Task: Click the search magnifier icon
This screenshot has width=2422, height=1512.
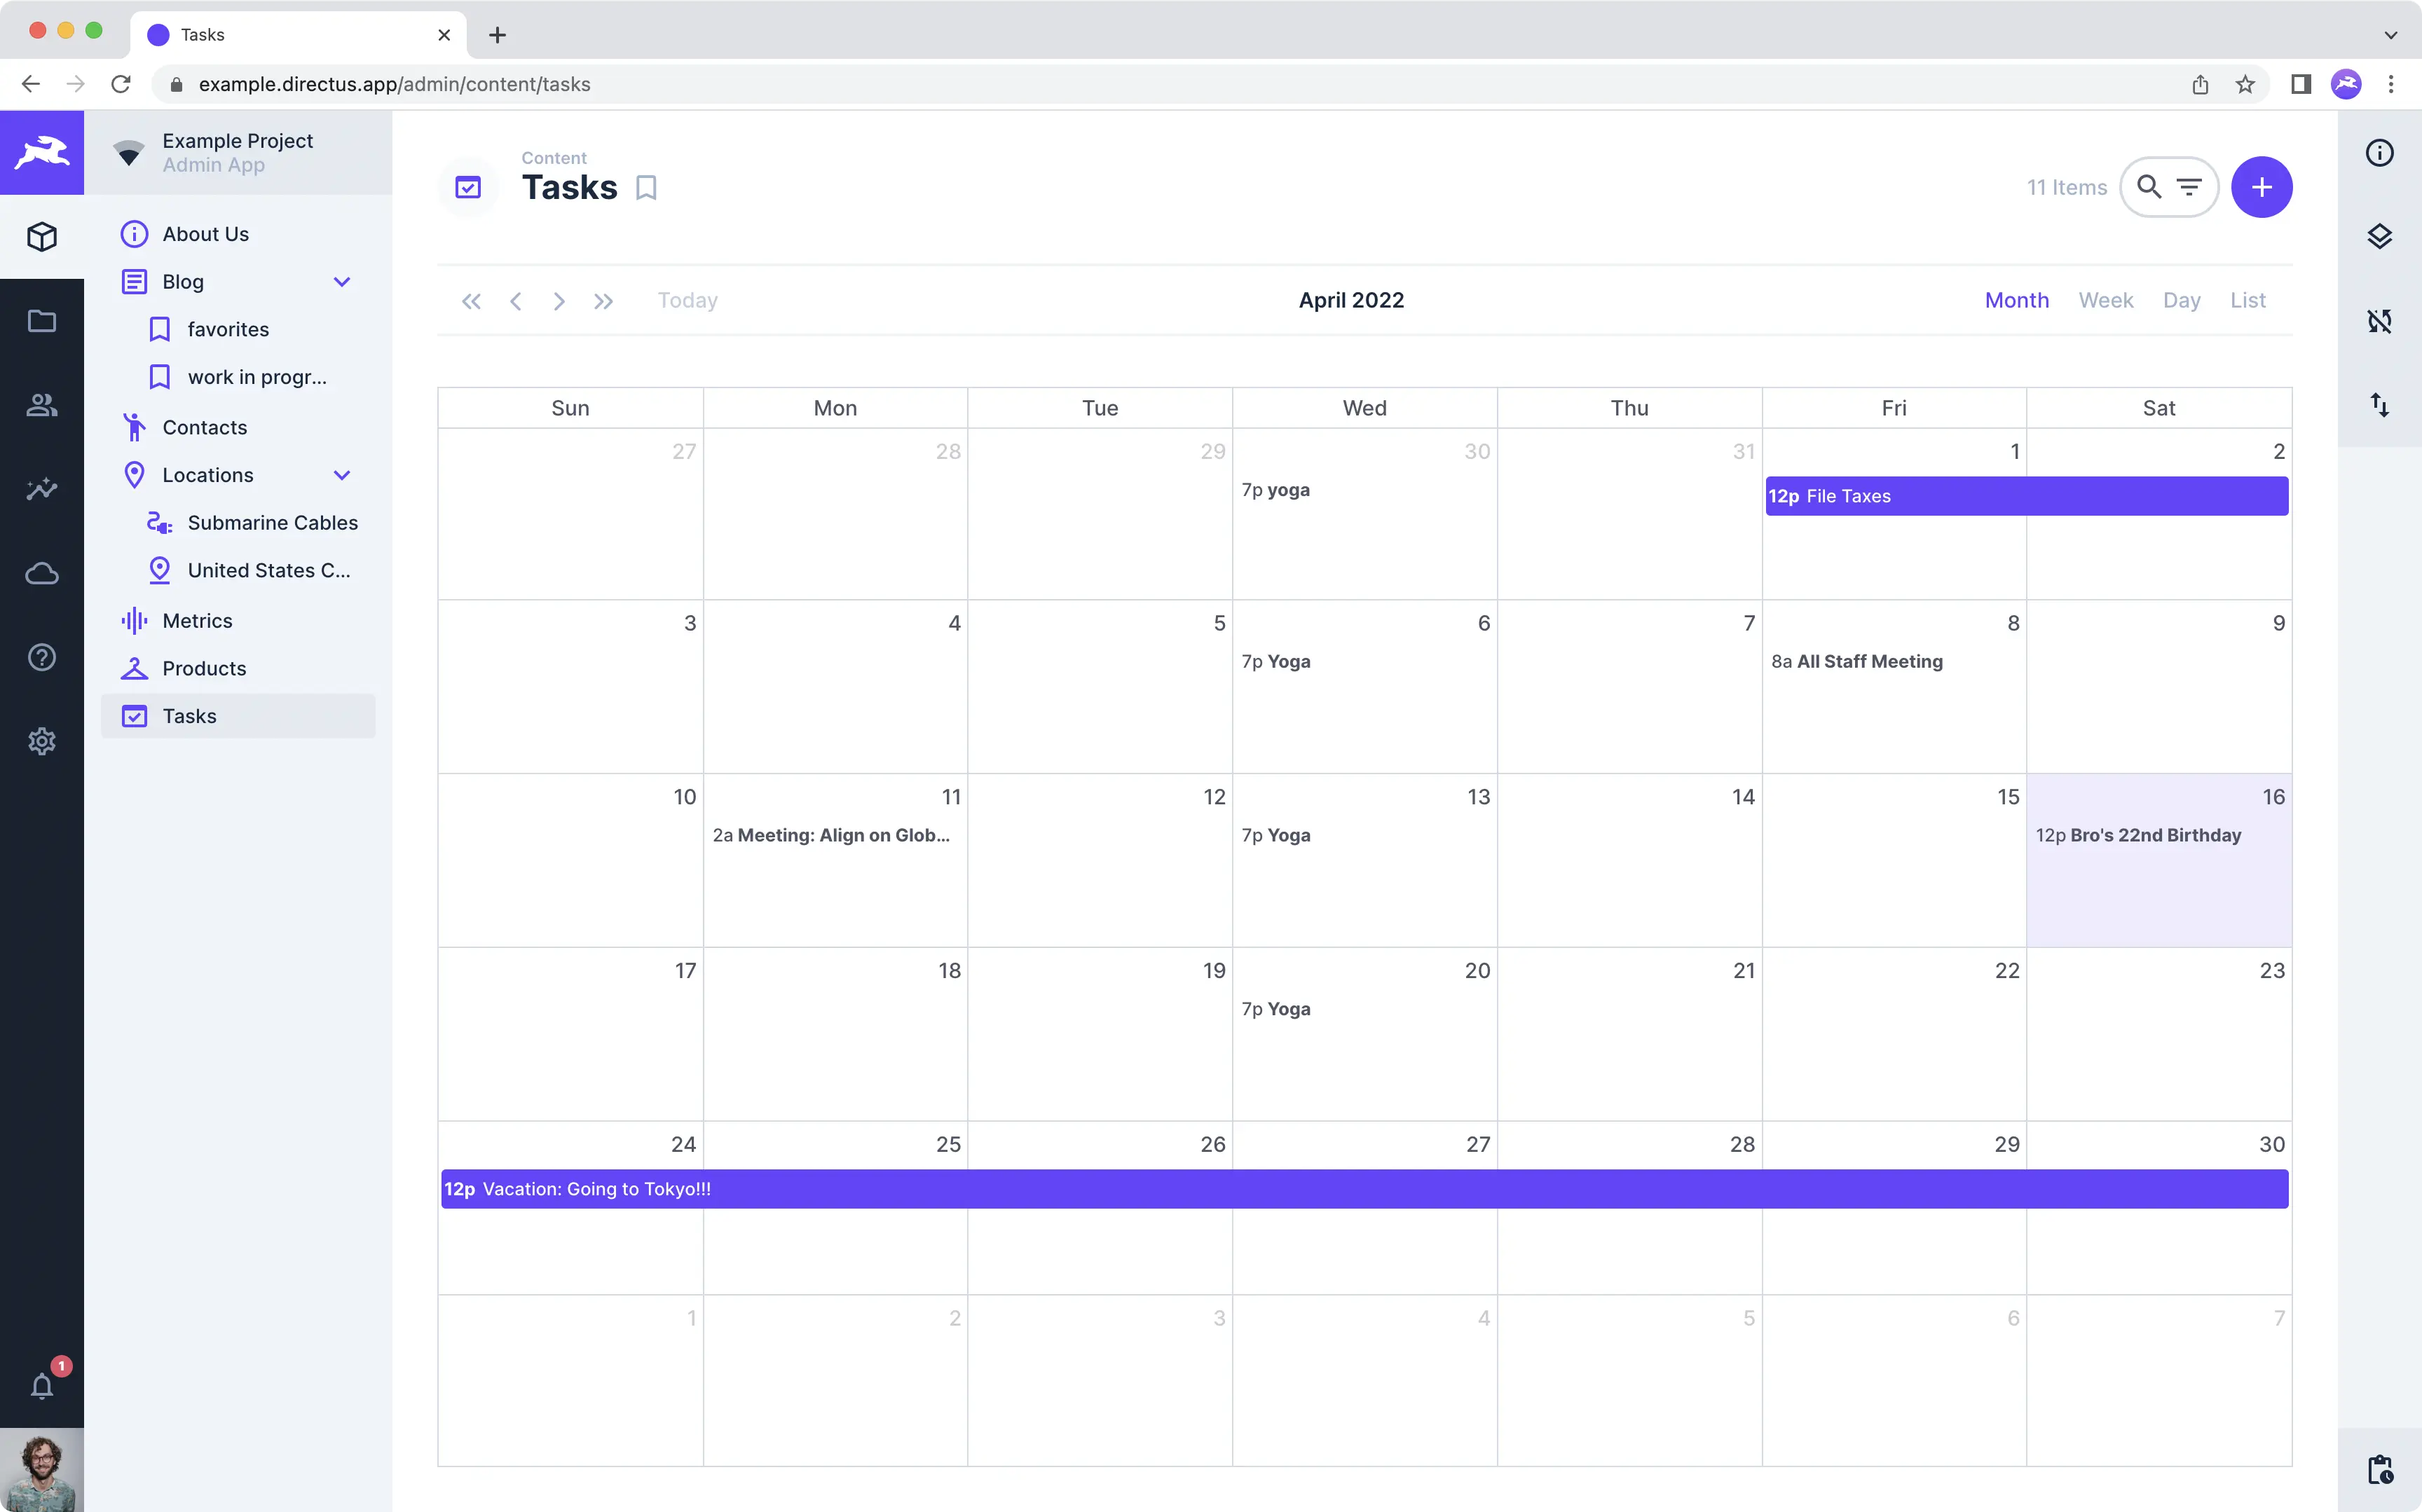Action: 2148,187
